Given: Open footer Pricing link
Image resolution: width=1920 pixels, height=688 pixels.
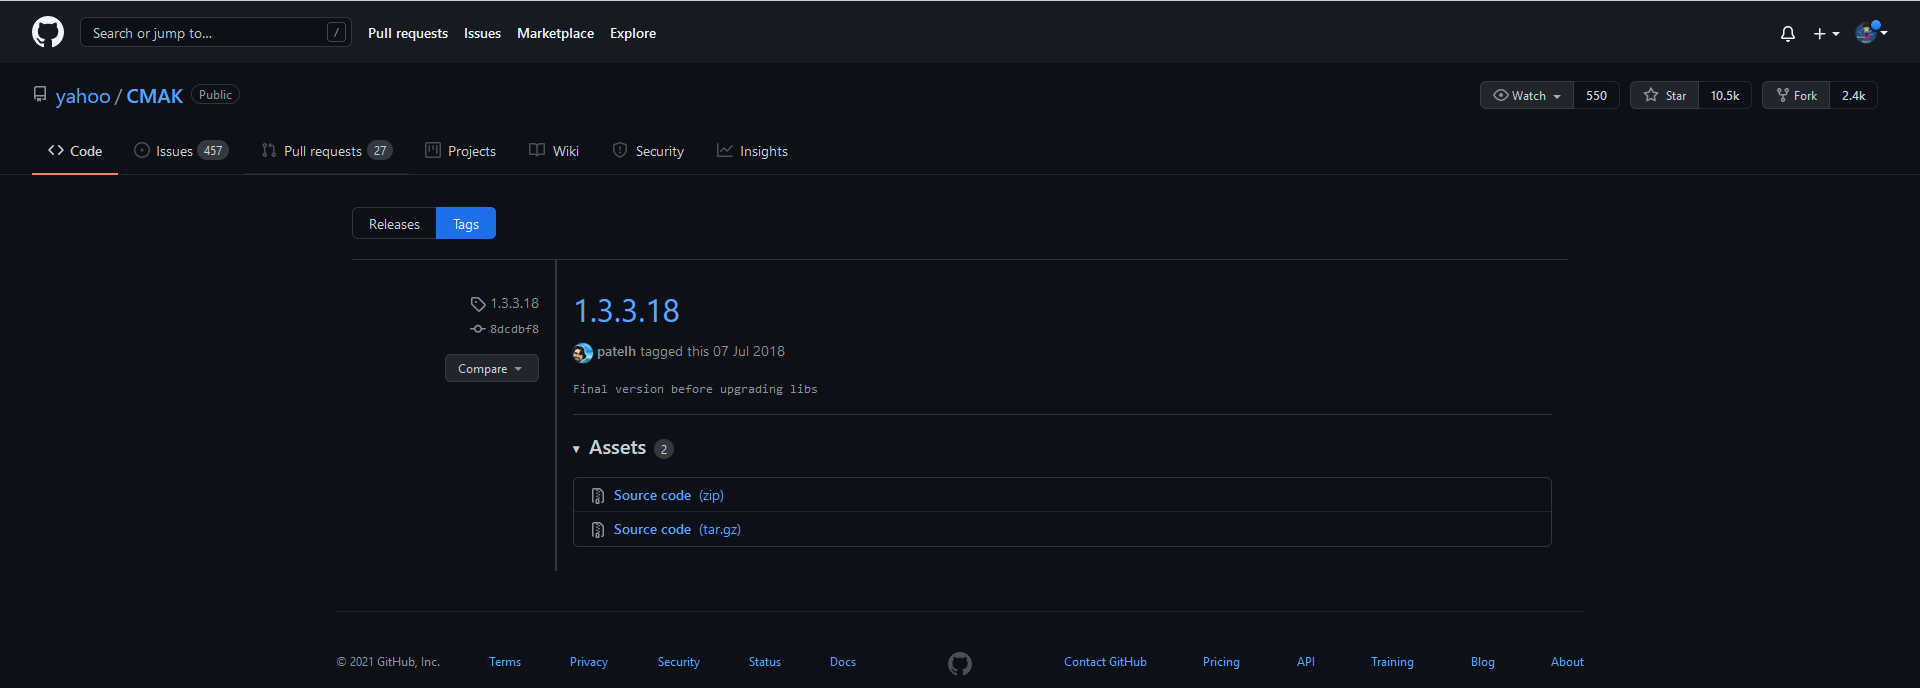Looking at the screenshot, I should (x=1221, y=662).
